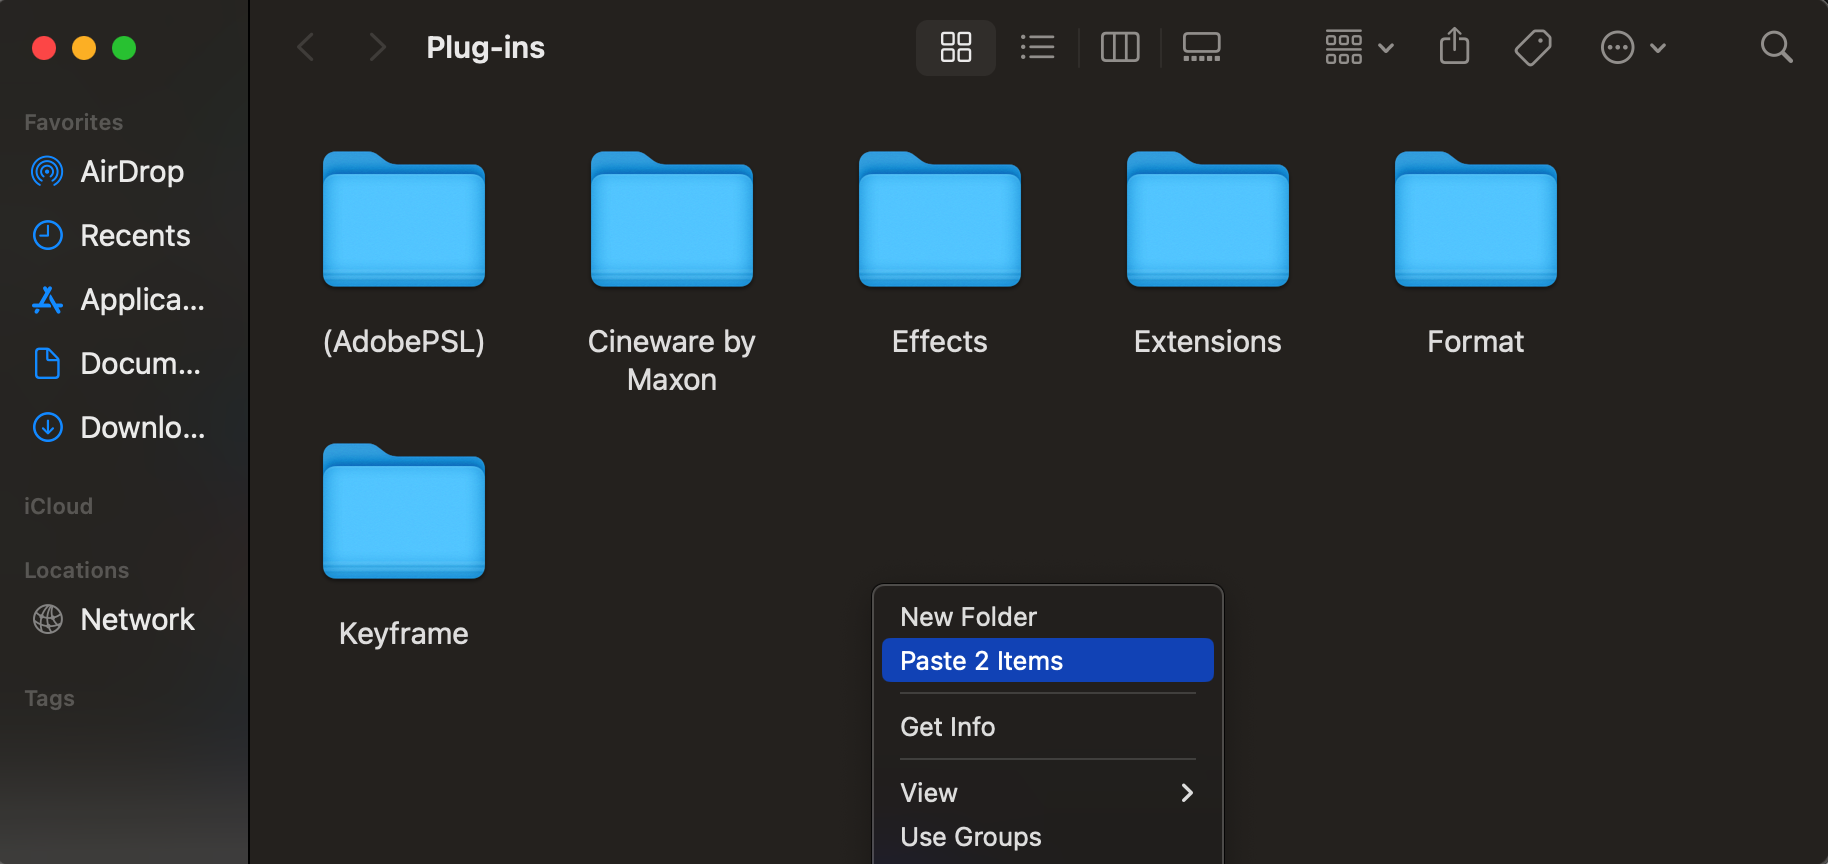Click the Edit Tags icon
This screenshot has width=1828, height=864.
[1532, 47]
